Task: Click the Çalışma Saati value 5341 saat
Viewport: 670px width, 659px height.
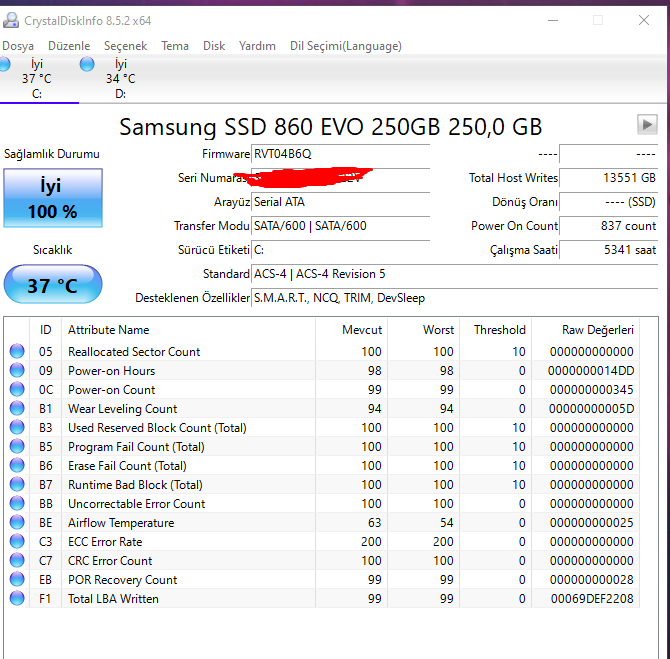Action: (608, 250)
